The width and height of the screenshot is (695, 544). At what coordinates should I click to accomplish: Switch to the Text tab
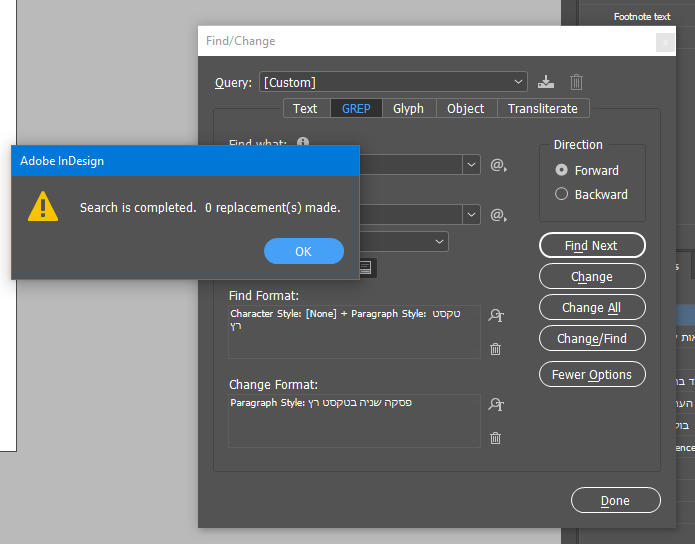(306, 109)
